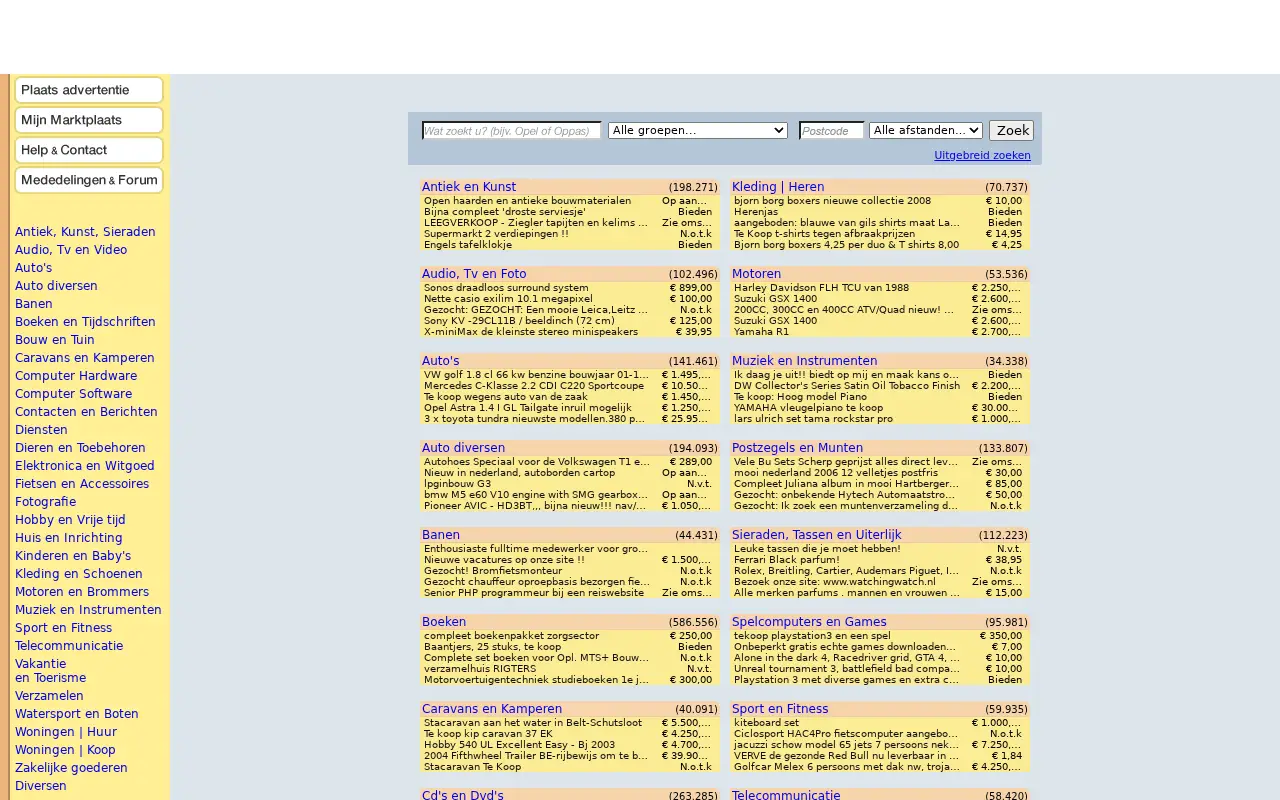1280x800 pixels.
Task: Open Woningen | Huur sidebar link
Action: [65, 732]
